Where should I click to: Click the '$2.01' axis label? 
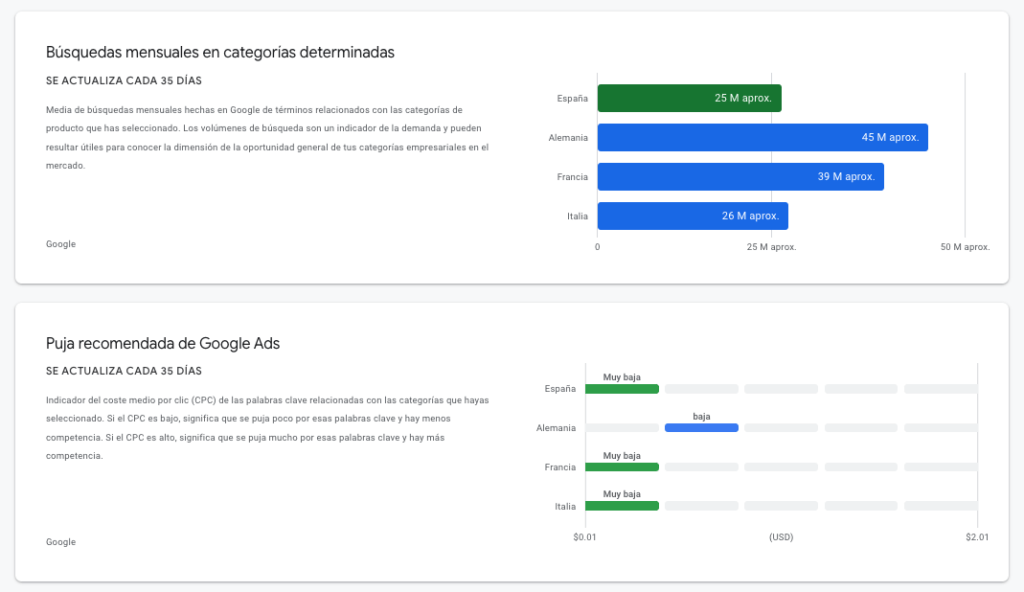click(977, 537)
